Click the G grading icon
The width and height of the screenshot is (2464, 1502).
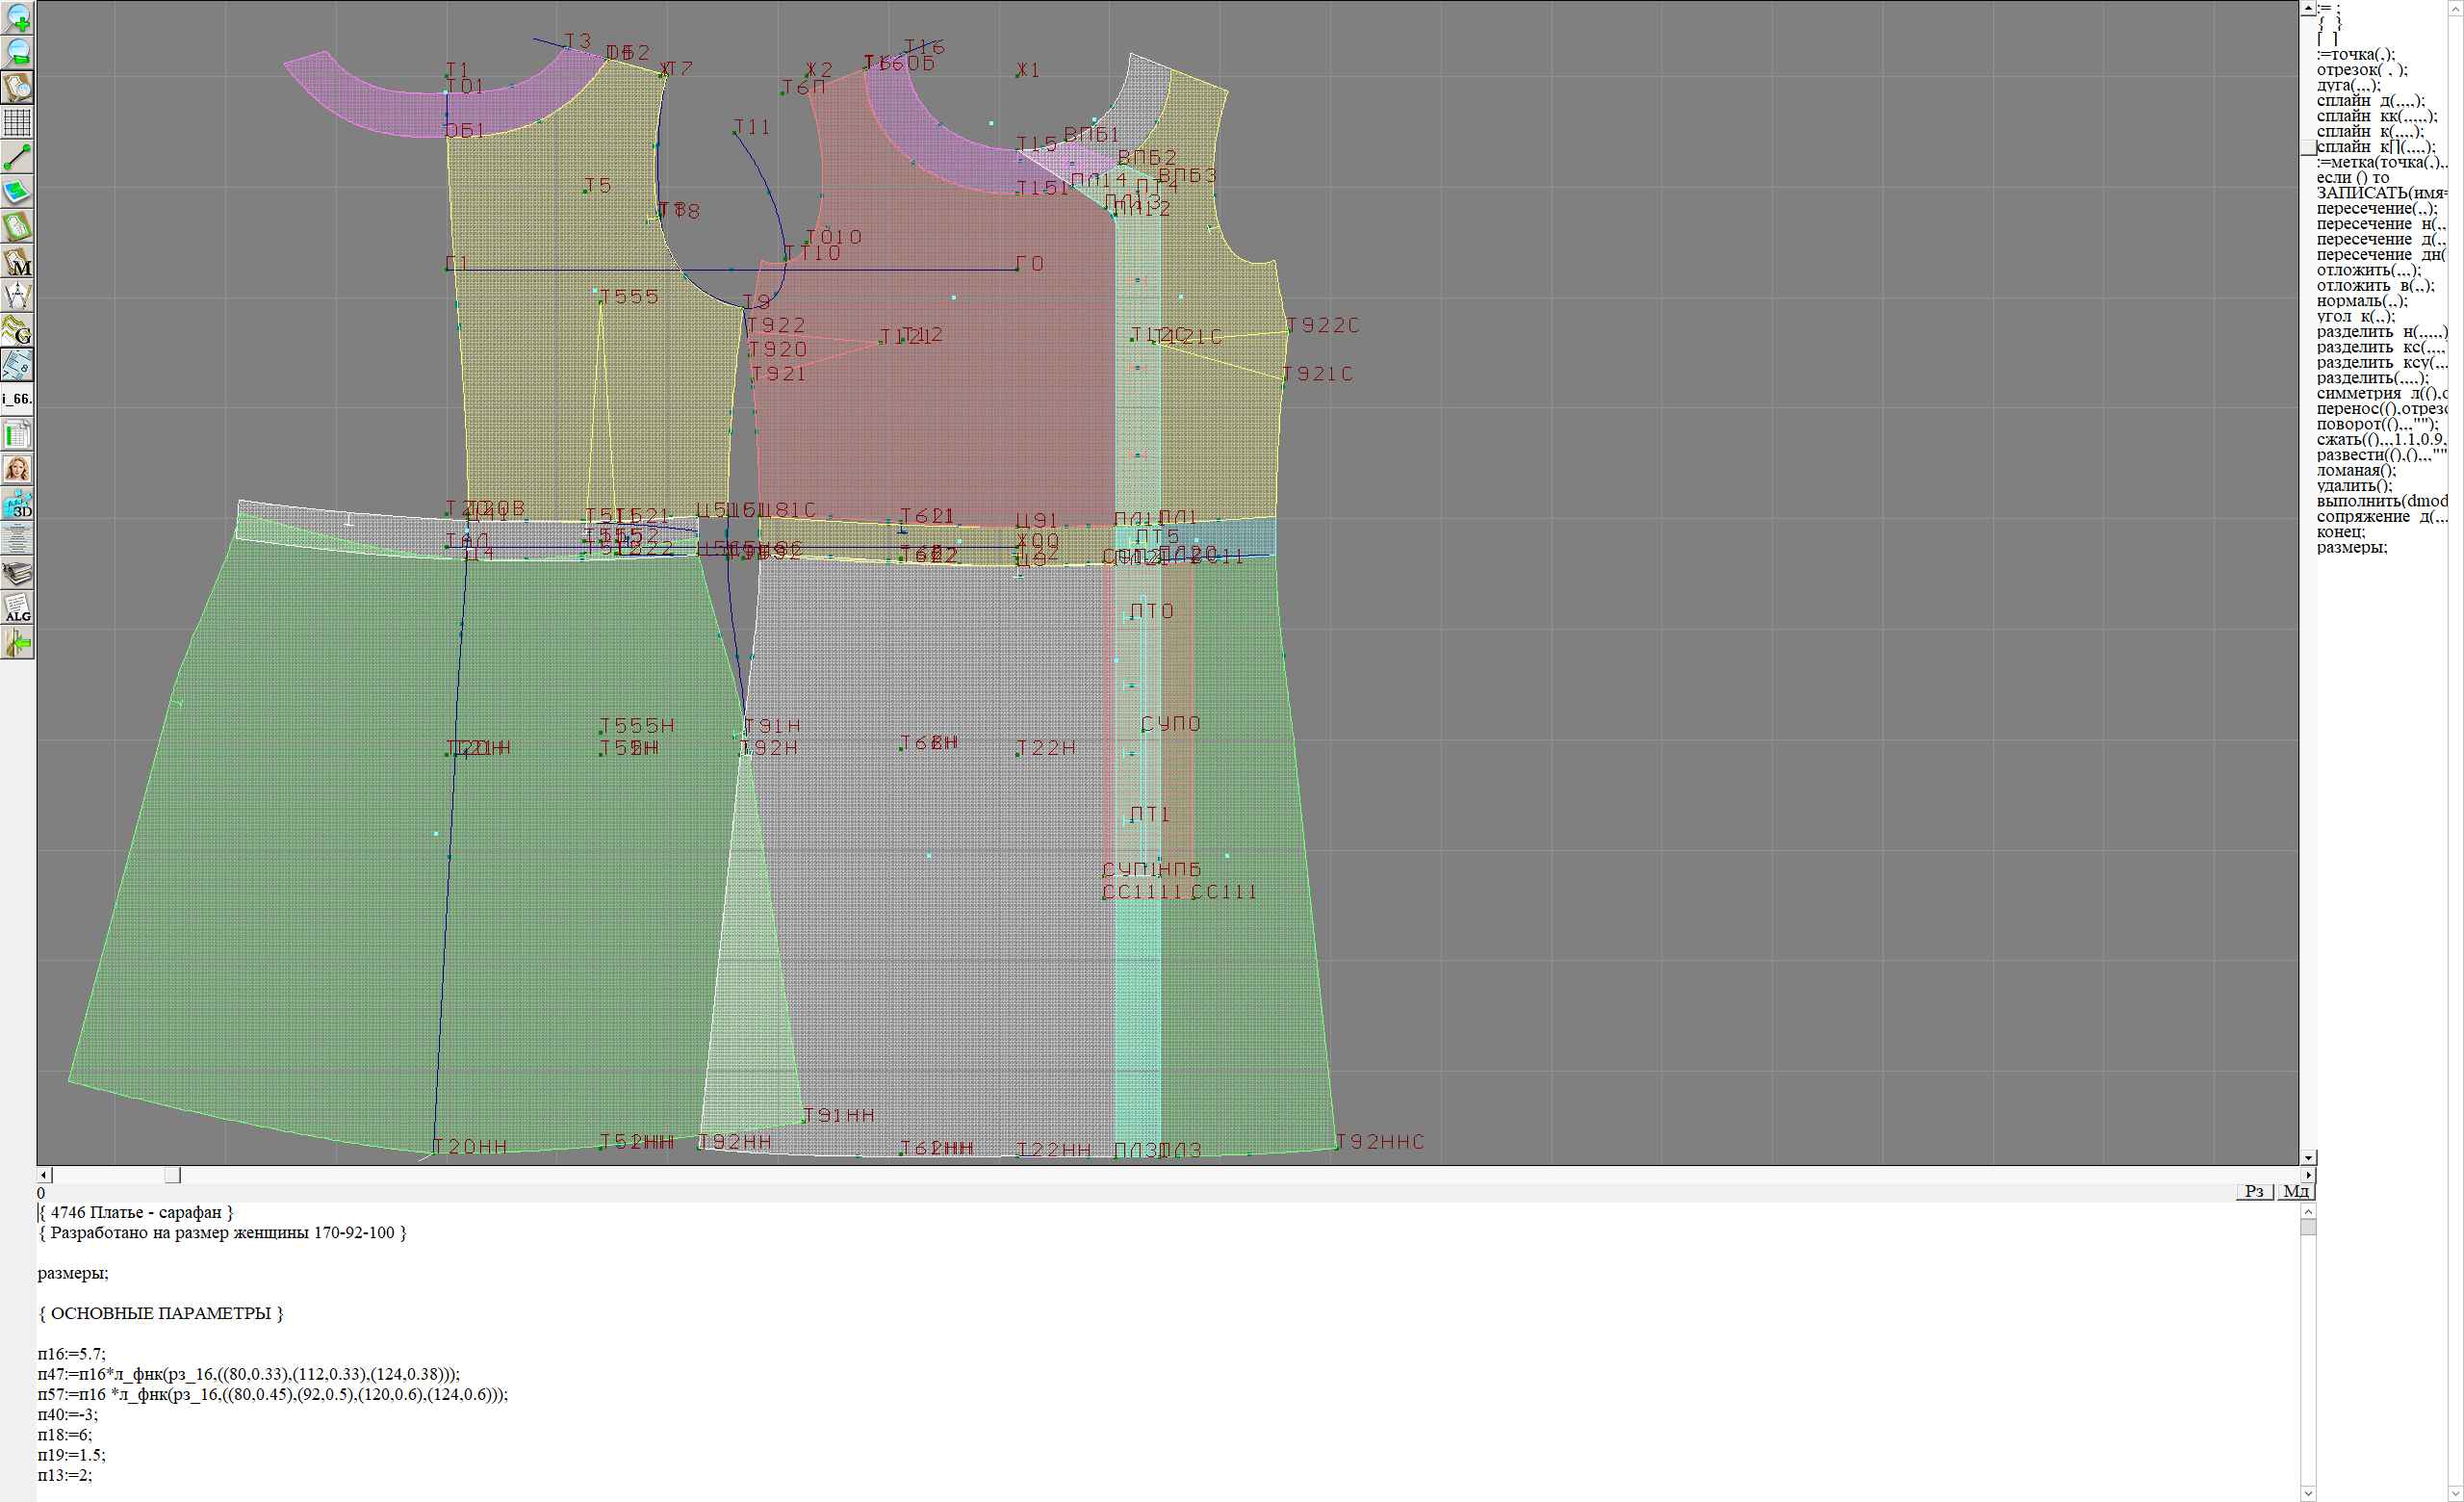coord(17,330)
